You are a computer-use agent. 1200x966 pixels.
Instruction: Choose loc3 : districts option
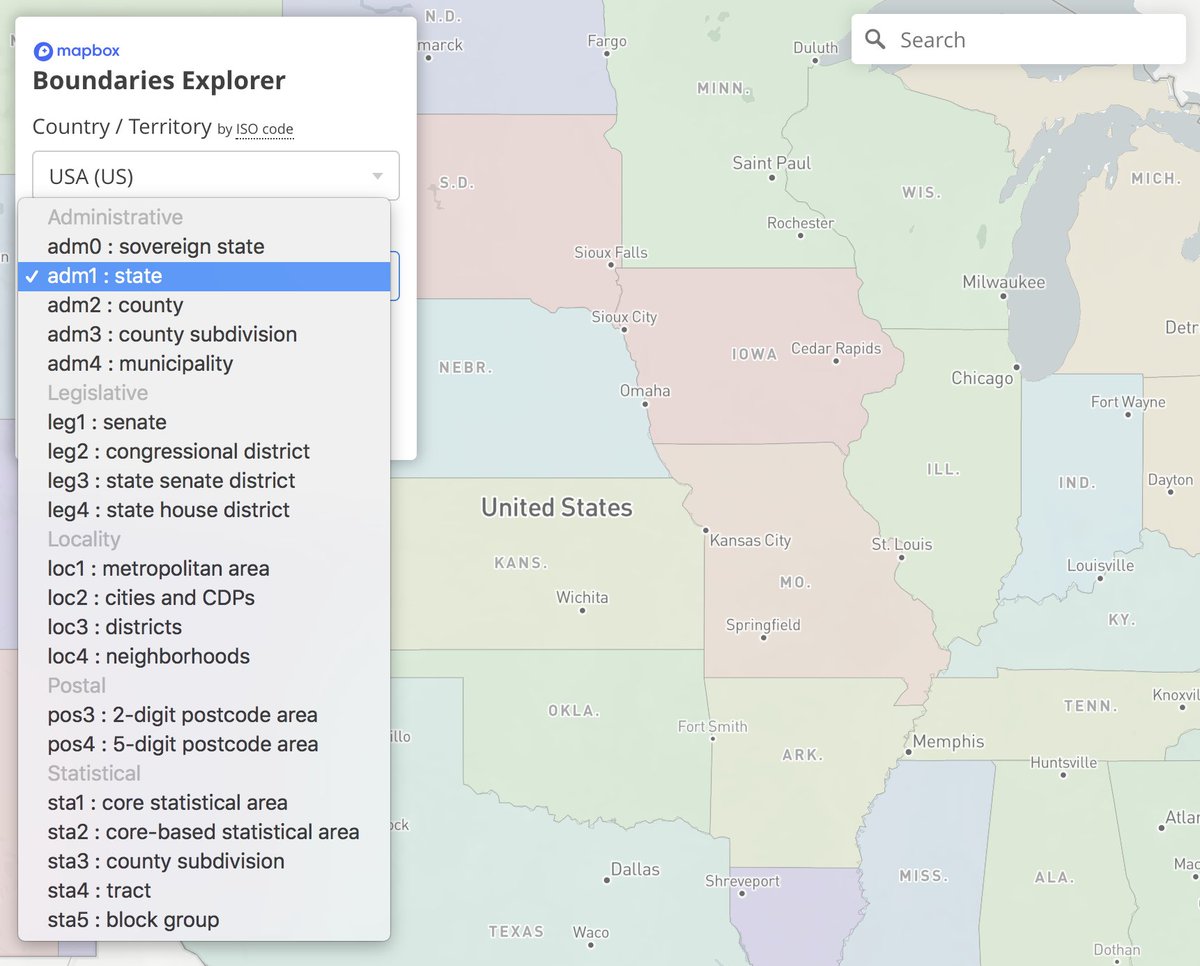pos(204,627)
